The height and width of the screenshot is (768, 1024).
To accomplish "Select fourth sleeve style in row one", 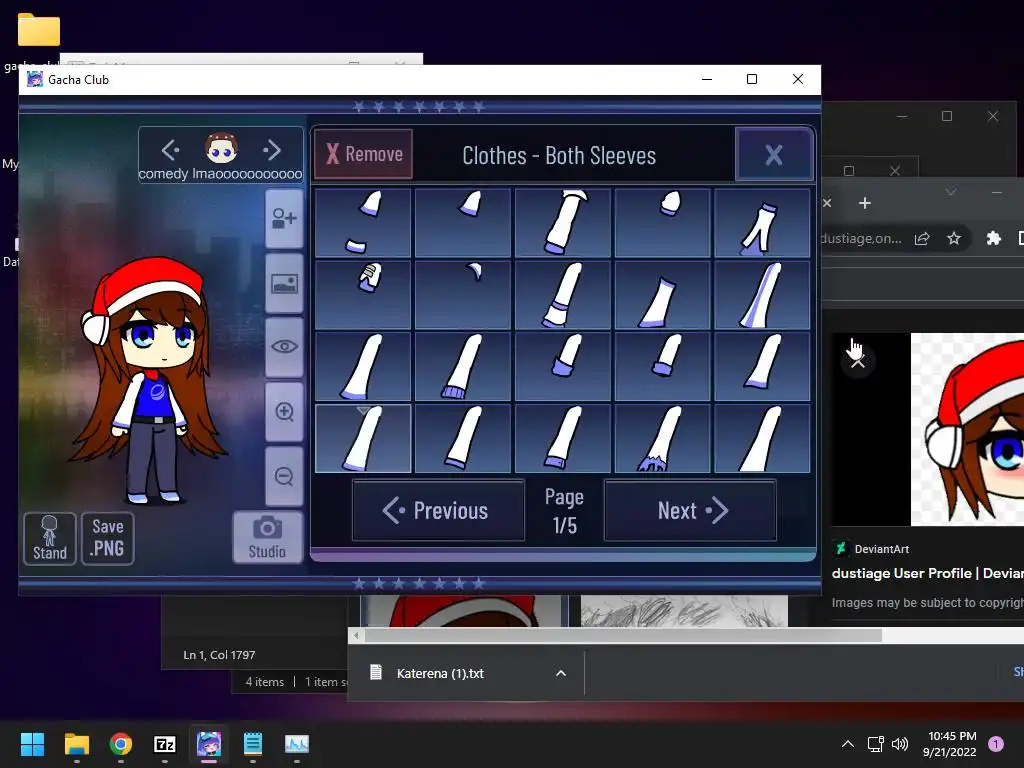I will 663,223.
